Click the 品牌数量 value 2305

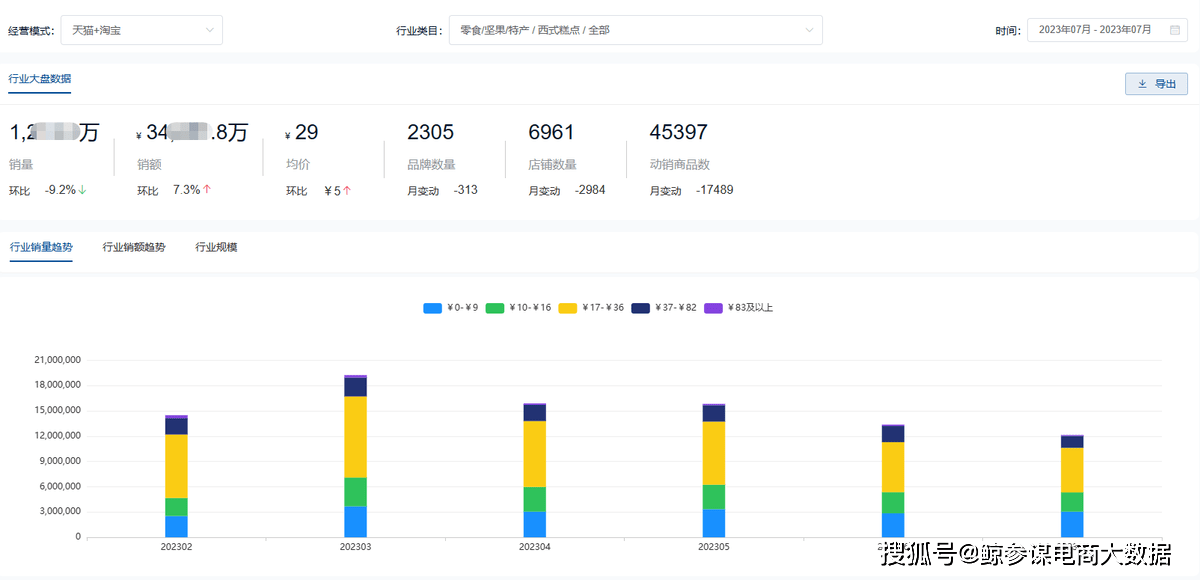pyautogui.click(x=431, y=132)
